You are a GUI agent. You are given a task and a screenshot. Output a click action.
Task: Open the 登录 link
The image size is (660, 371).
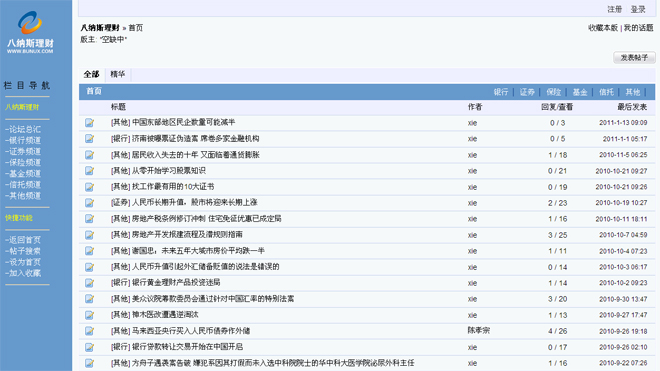638,9
